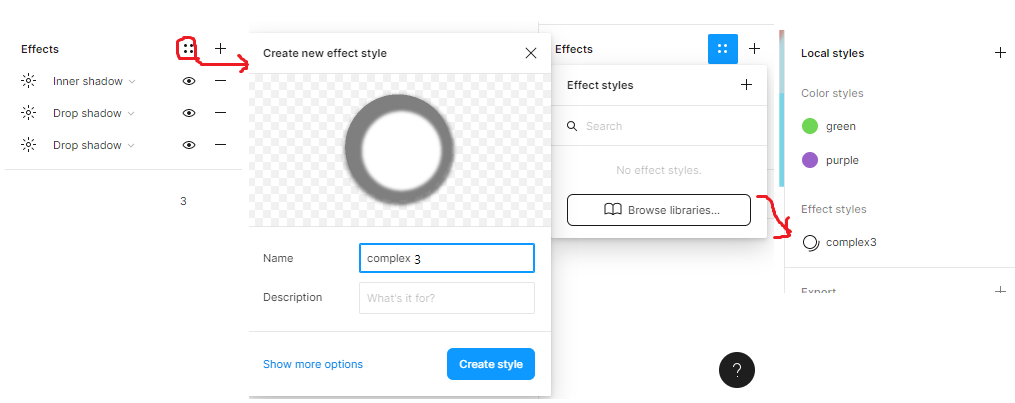1015x403 pixels.
Task: Hide the Inner shadow effect
Action: [189, 81]
